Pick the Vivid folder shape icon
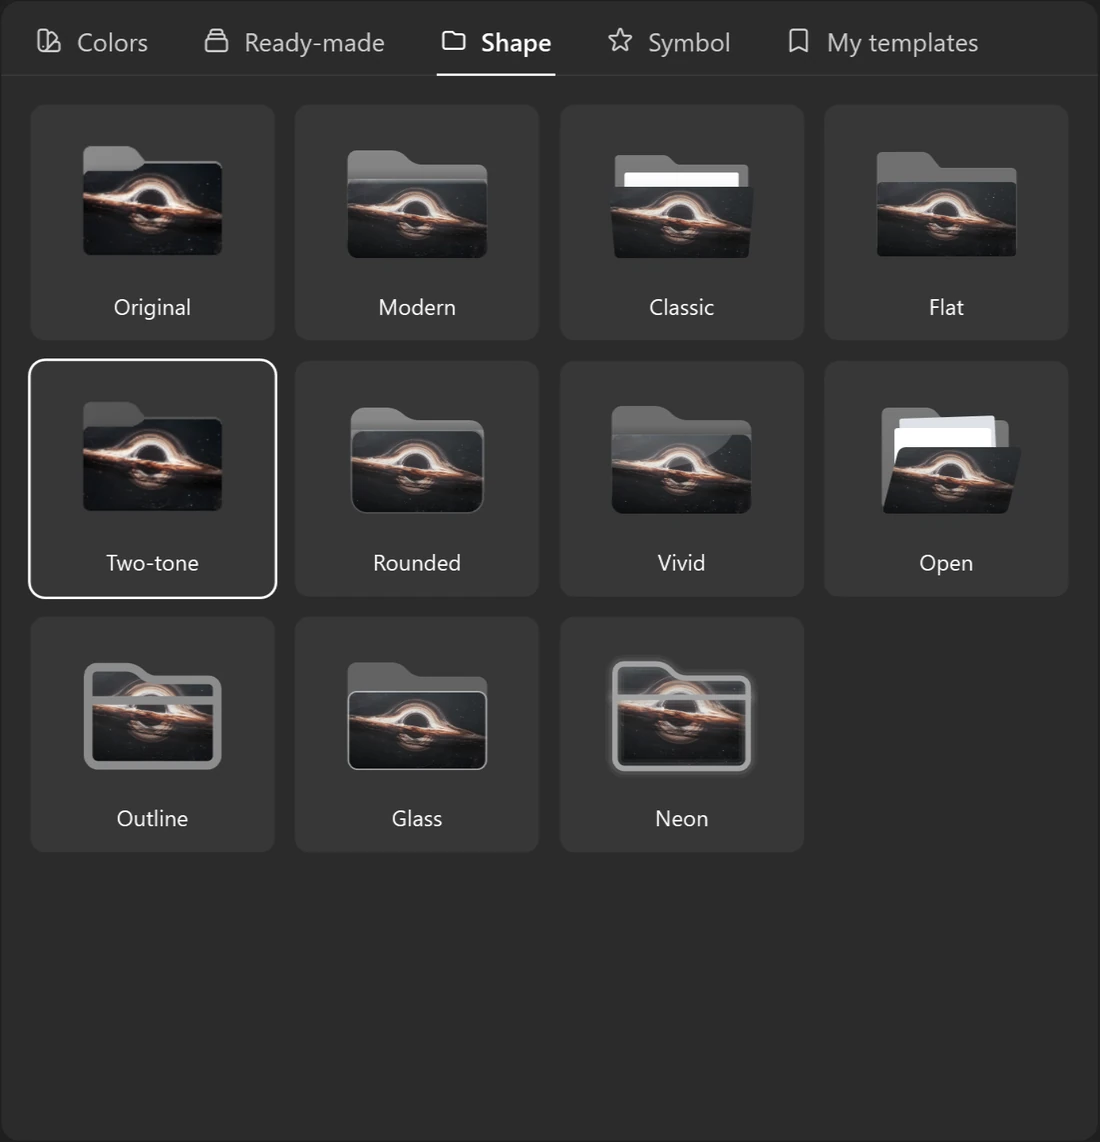The image size is (1100, 1142). (x=682, y=460)
